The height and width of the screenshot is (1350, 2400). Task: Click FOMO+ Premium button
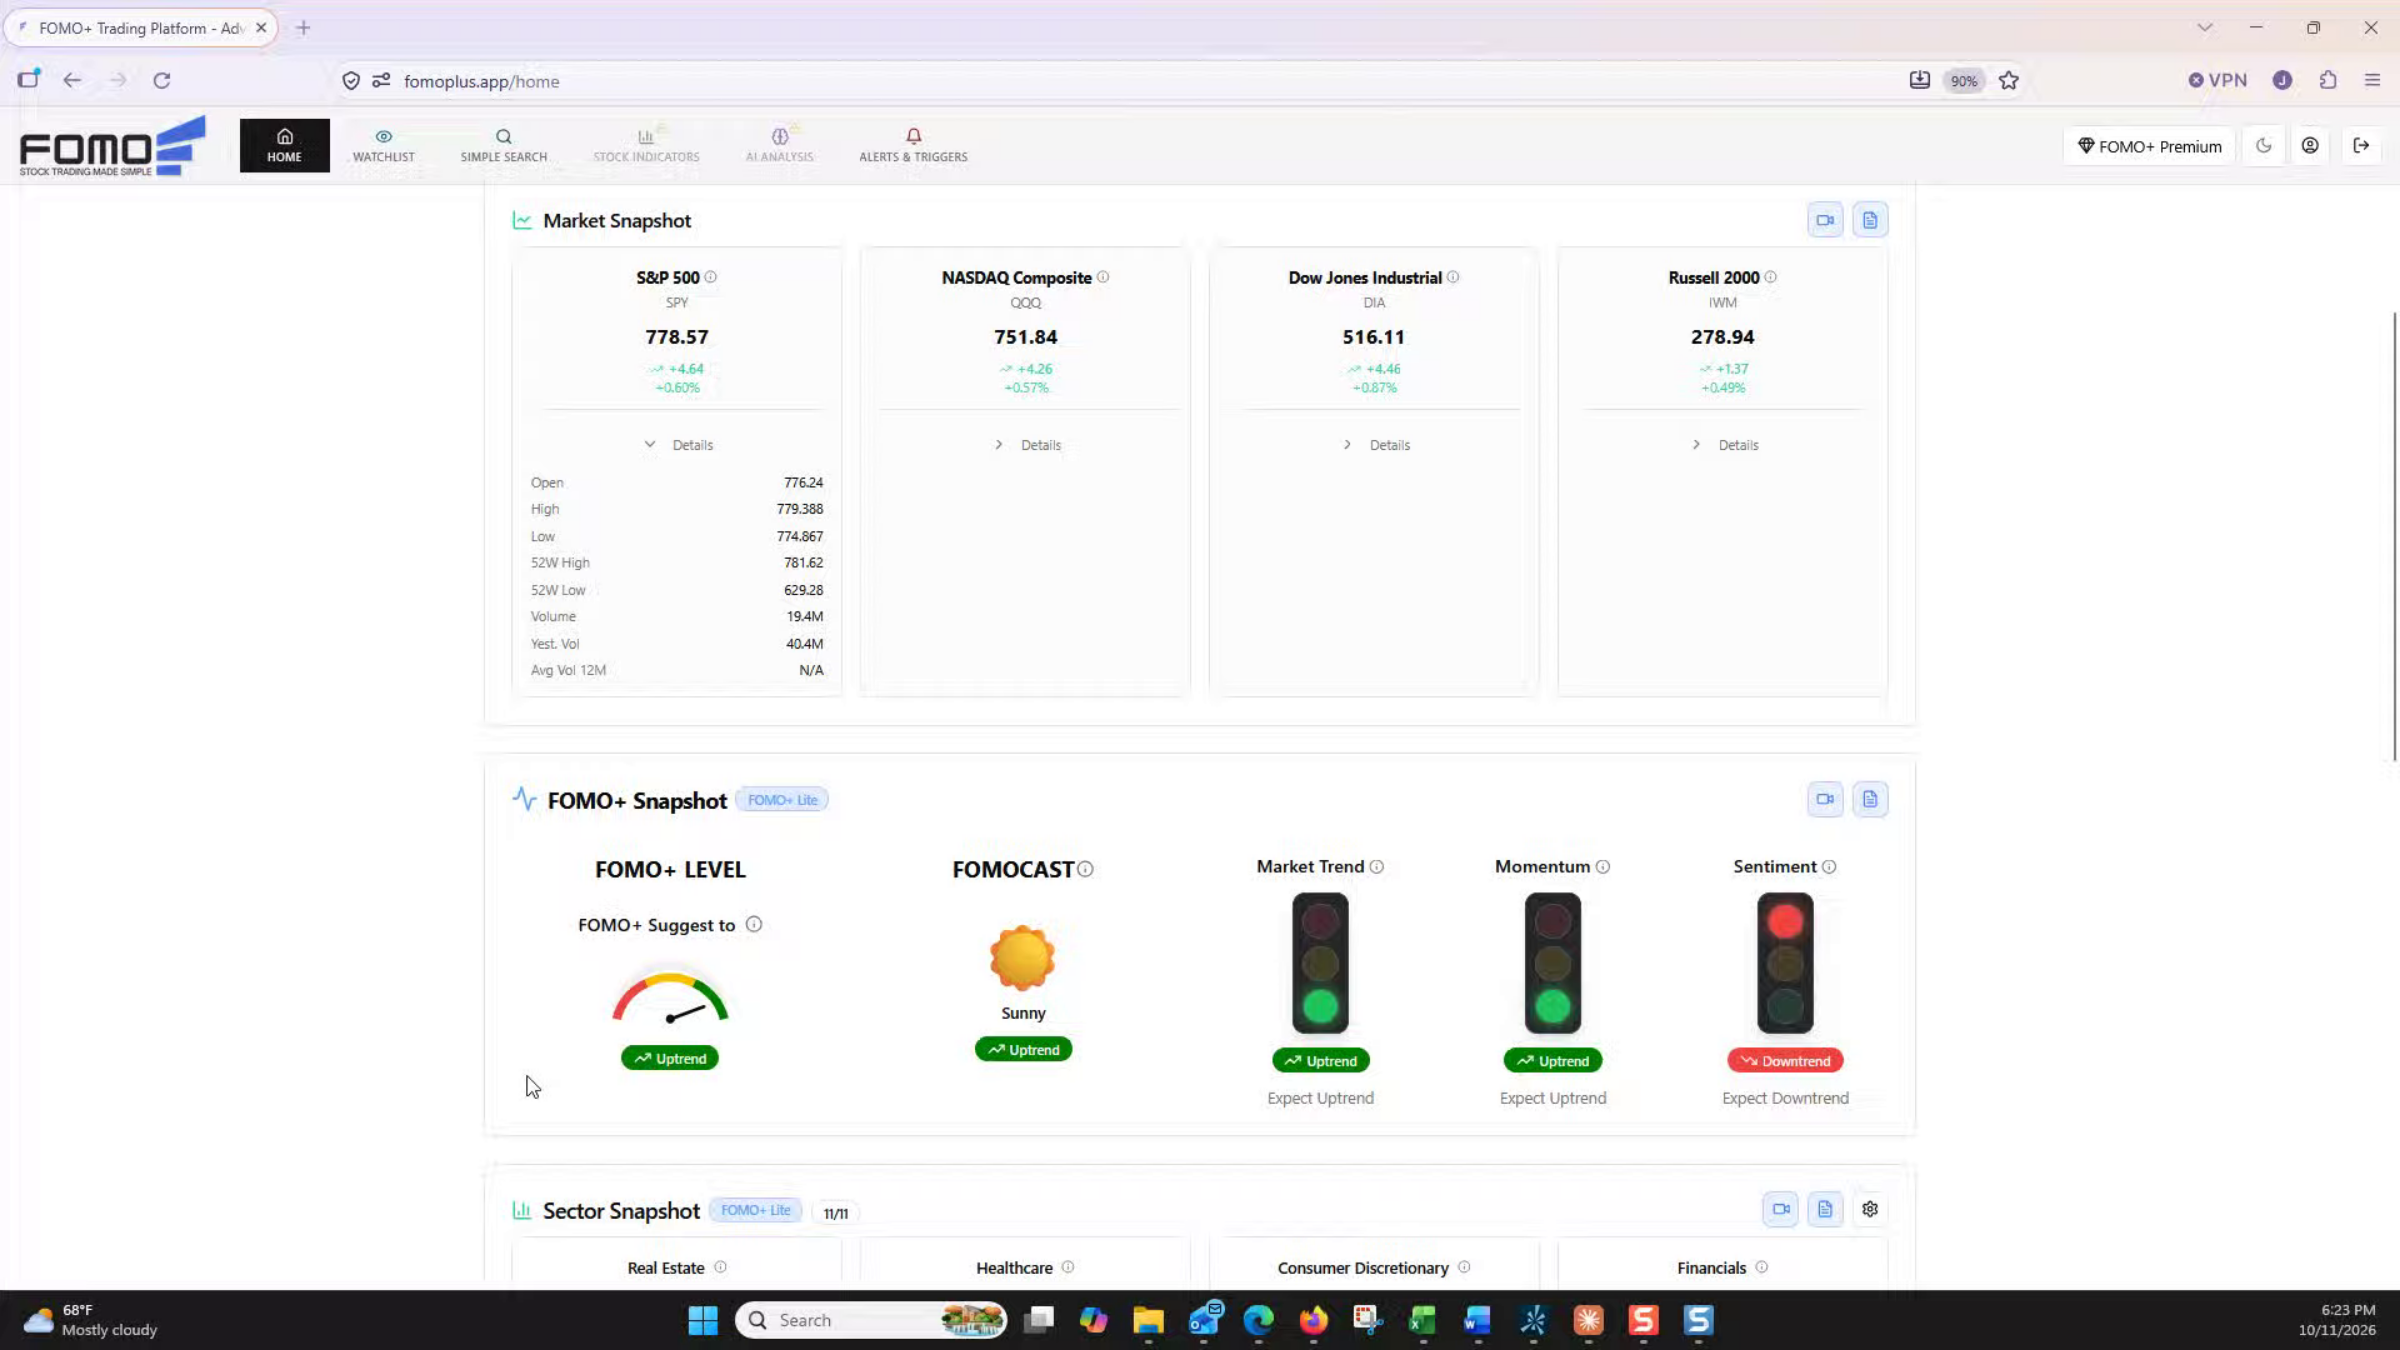(x=2149, y=146)
